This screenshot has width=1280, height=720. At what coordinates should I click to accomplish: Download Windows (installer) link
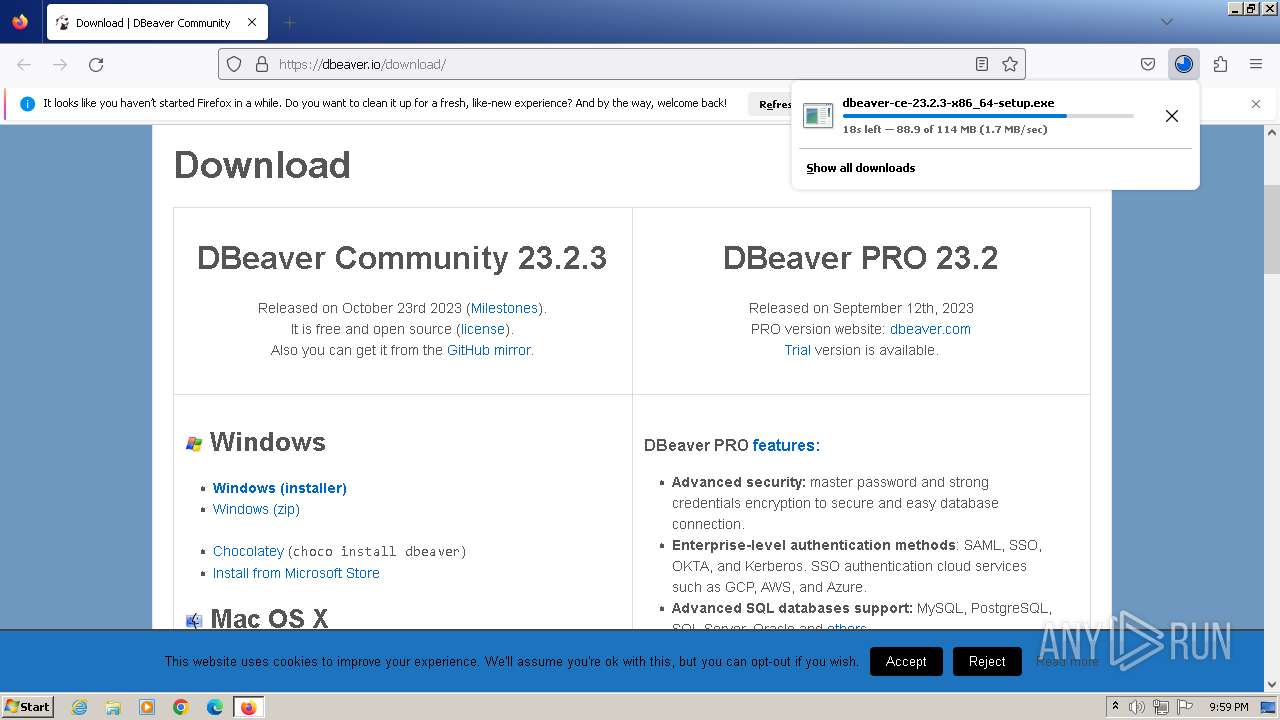[280, 488]
